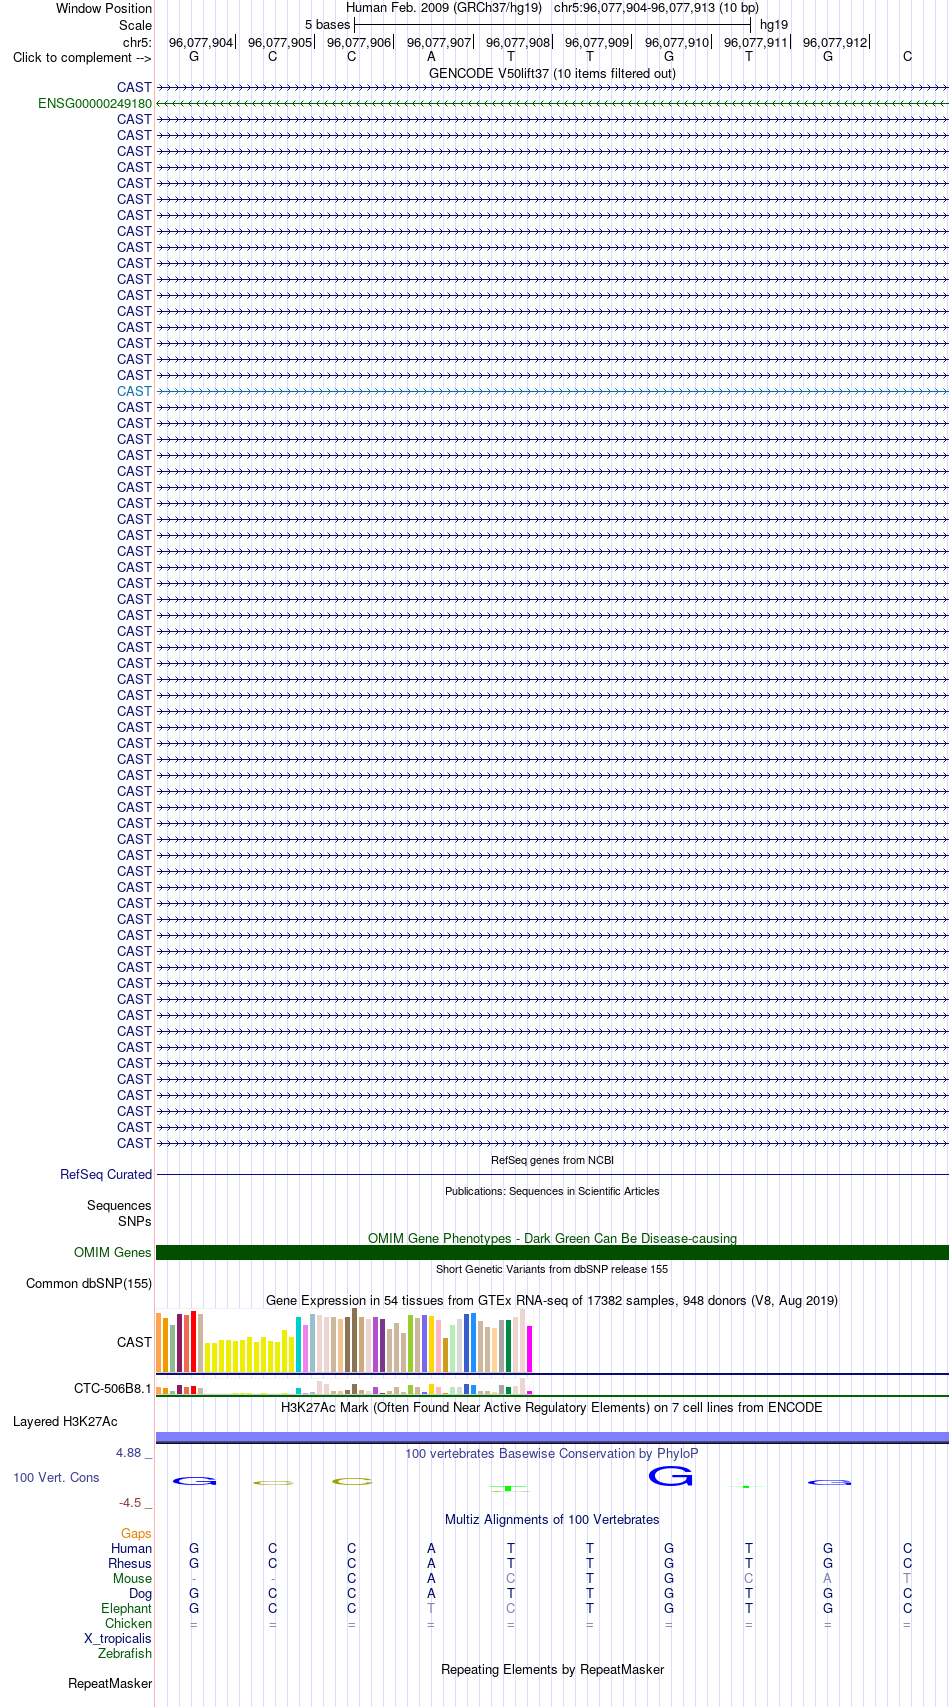Click the Common dbSNP(155) track label

(89, 1283)
